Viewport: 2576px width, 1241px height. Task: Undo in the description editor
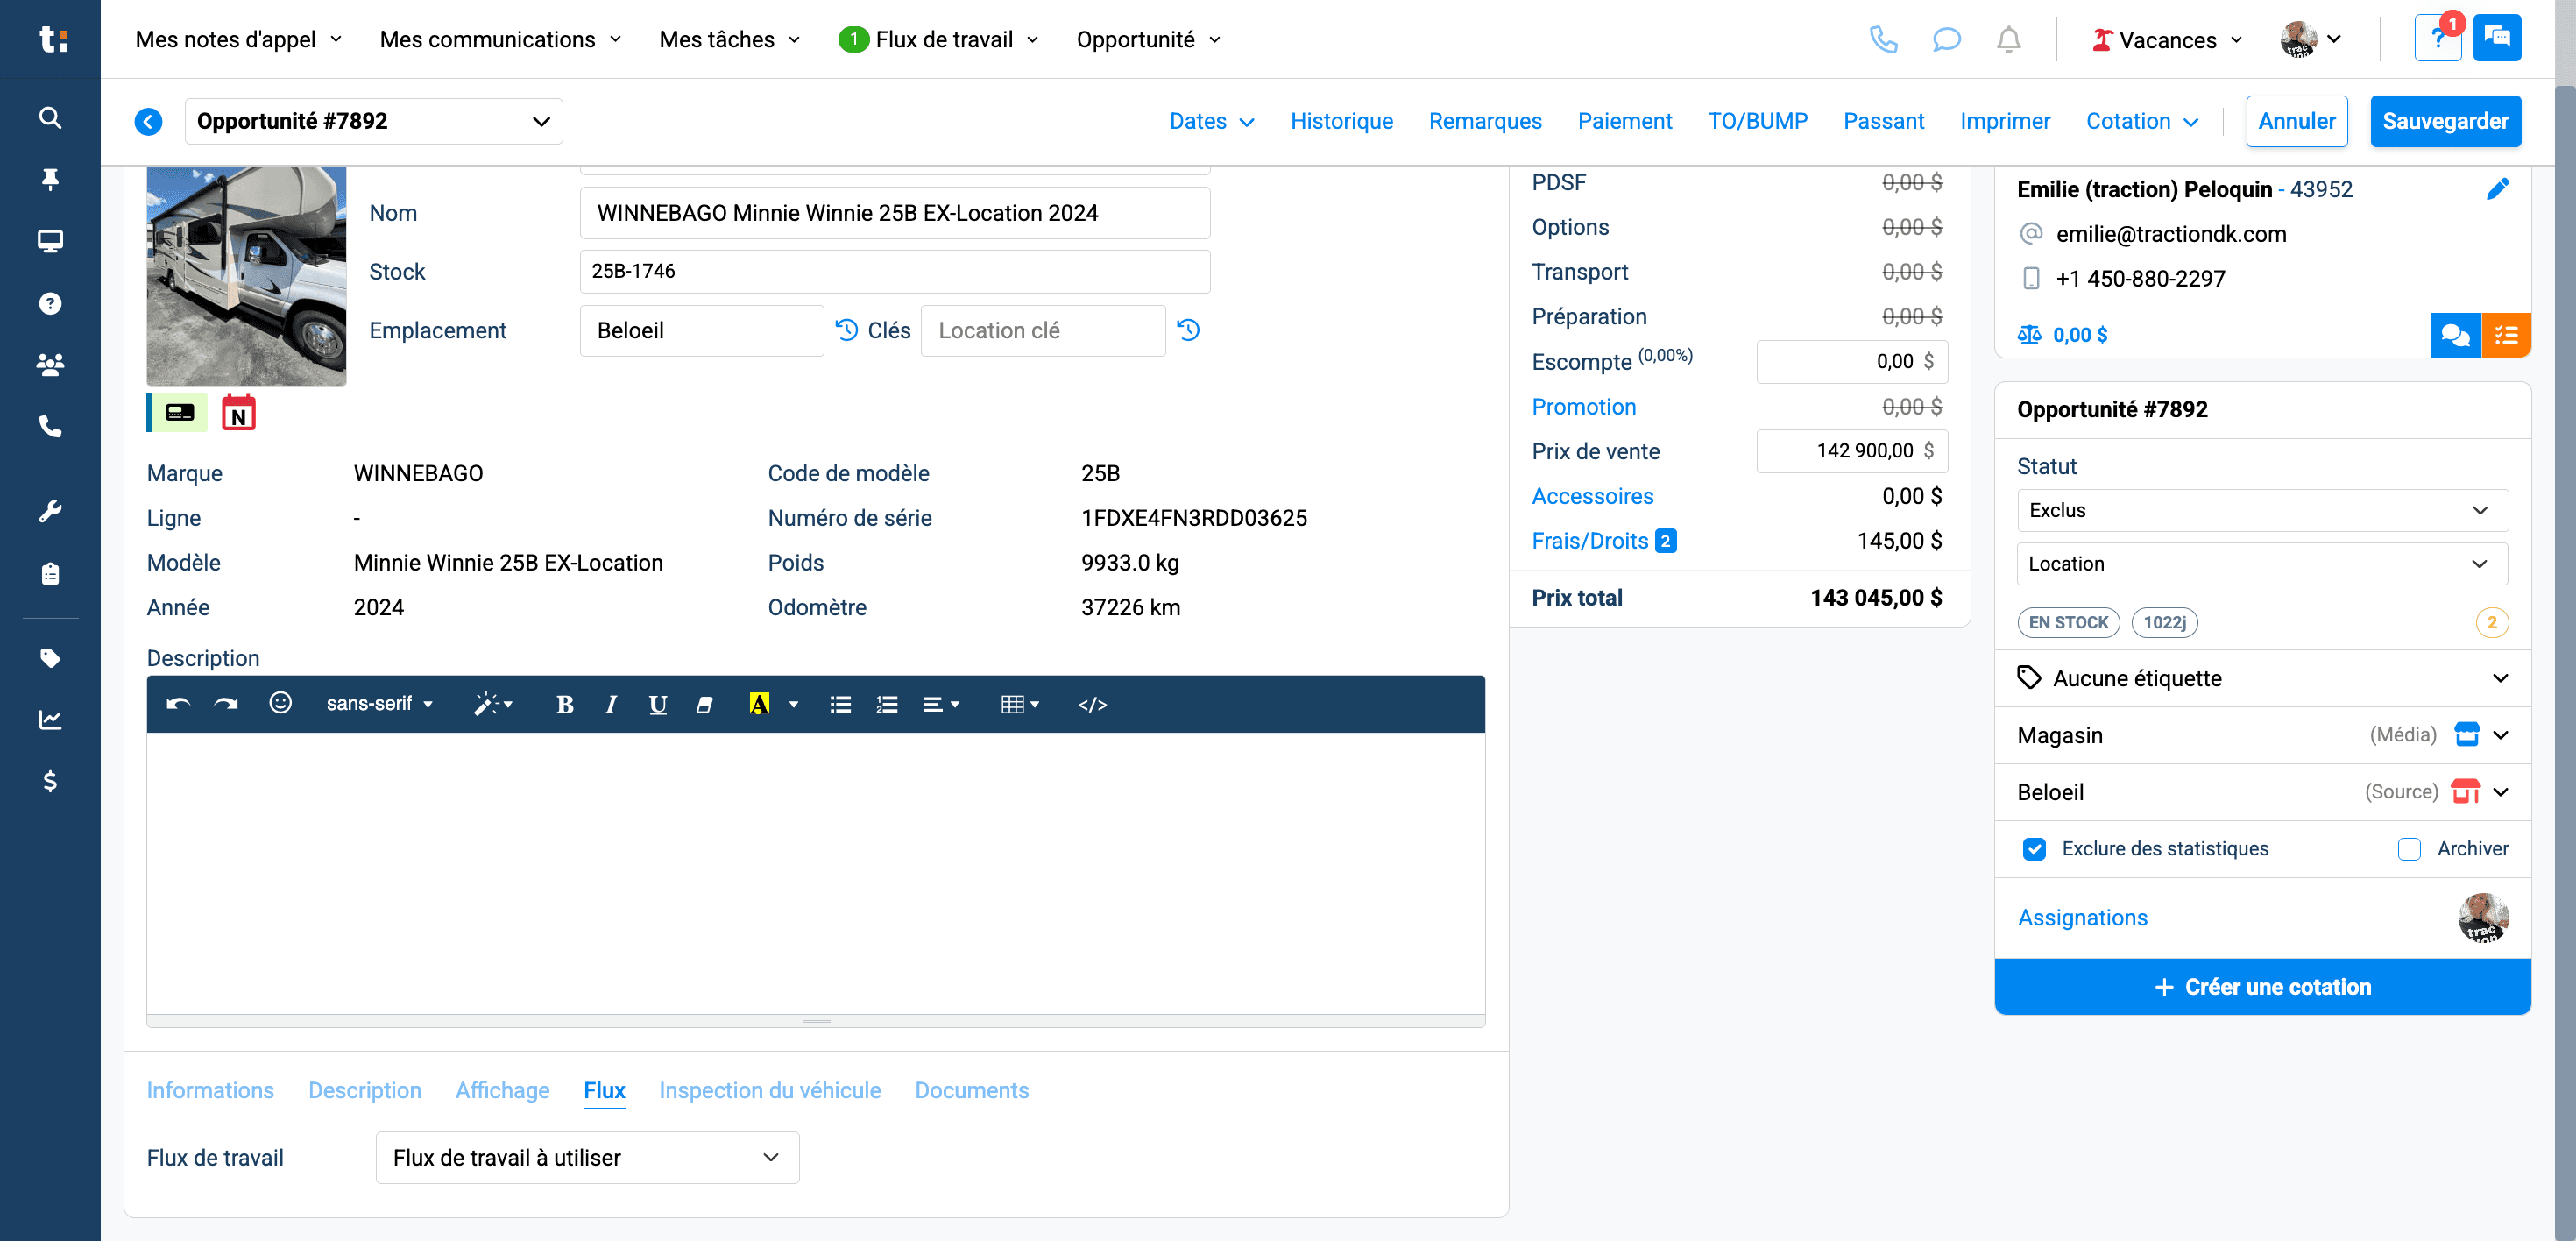(178, 704)
